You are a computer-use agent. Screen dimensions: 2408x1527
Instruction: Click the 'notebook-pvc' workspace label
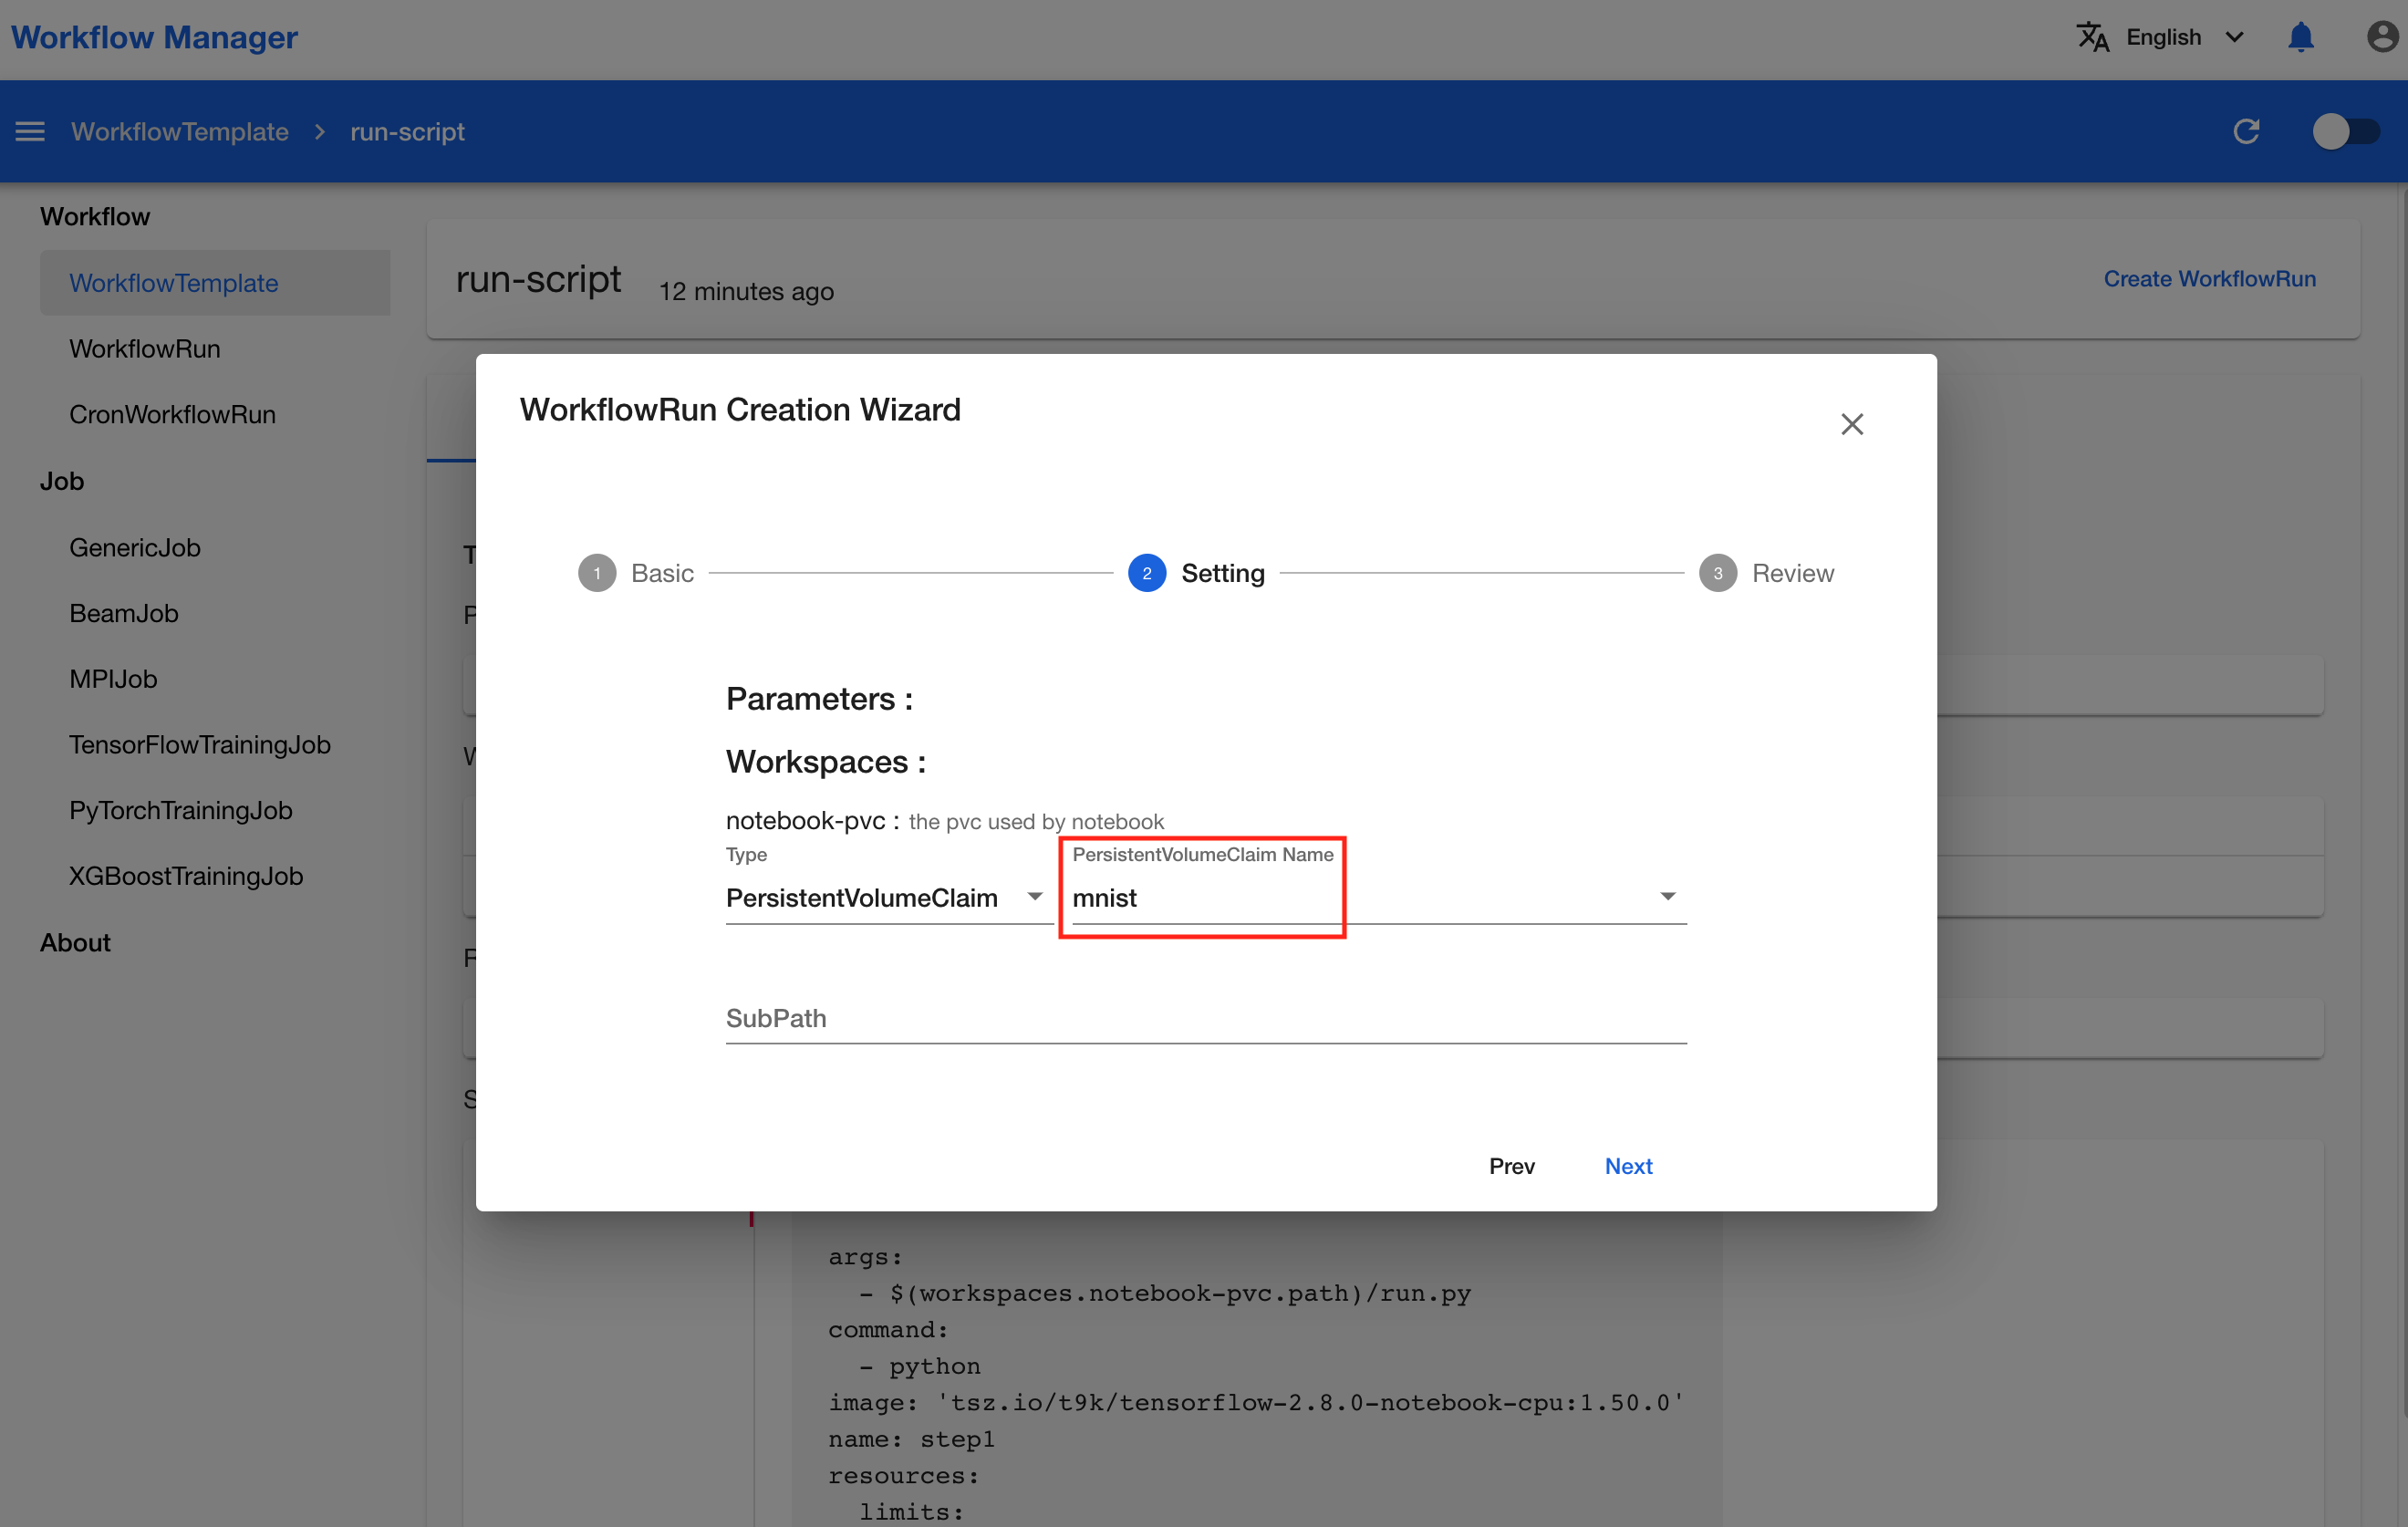(805, 820)
